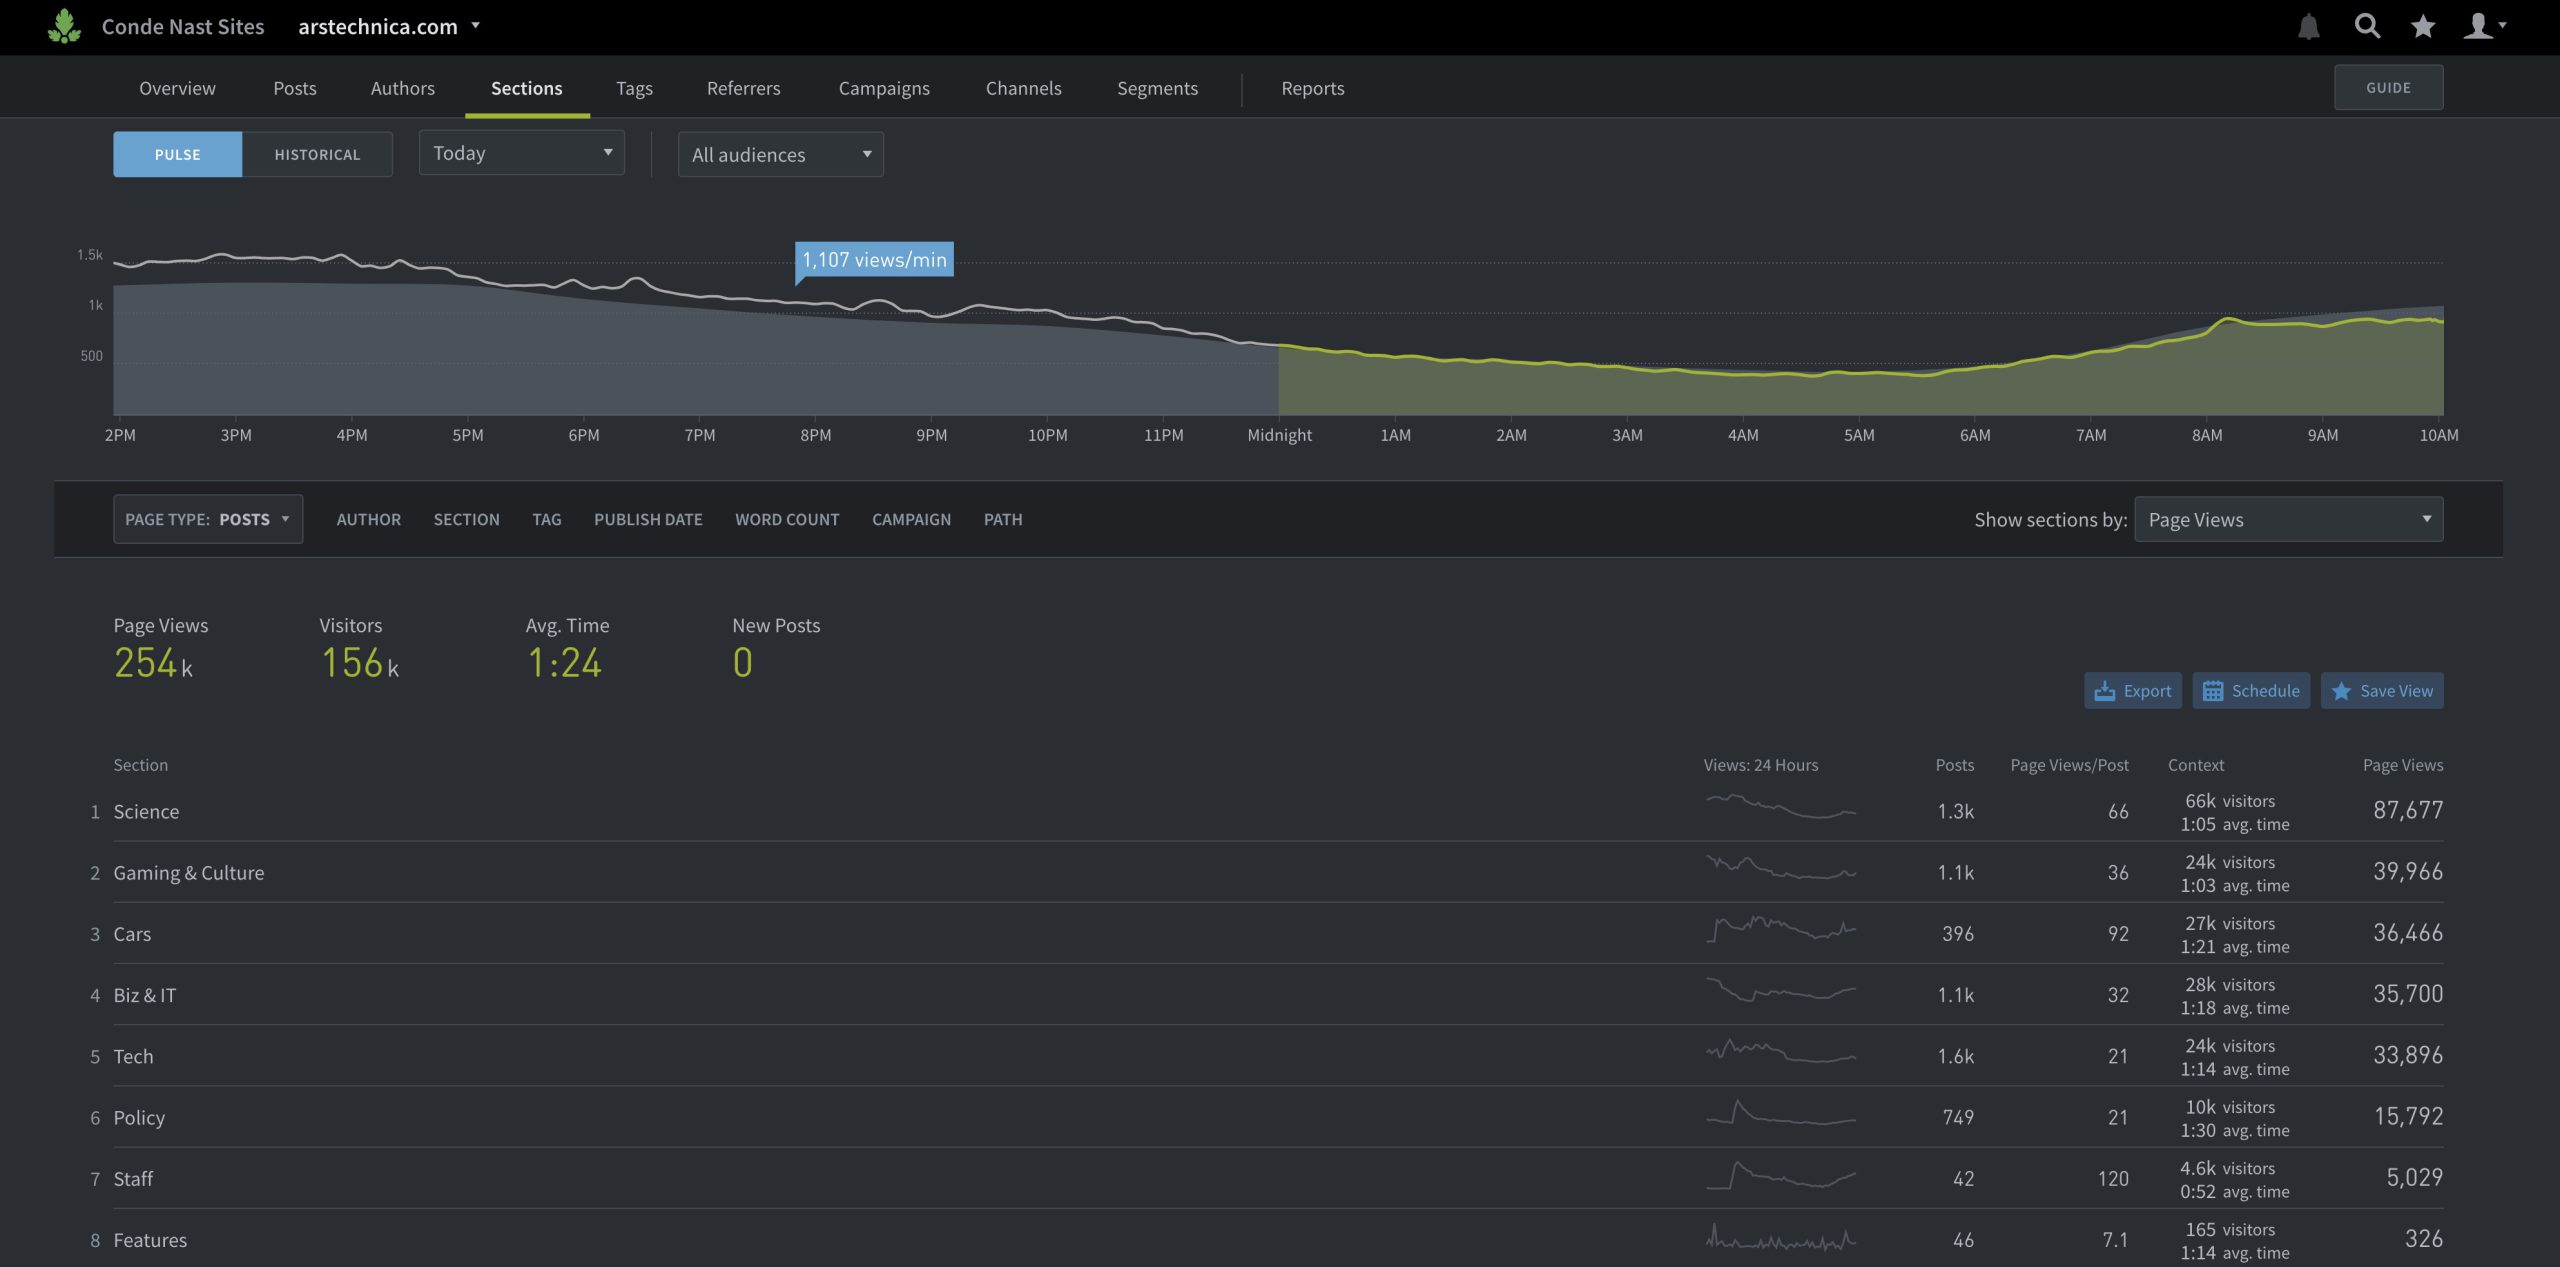Open favorites via the star icon
This screenshot has height=1267, width=2560.
(2422, 26)
